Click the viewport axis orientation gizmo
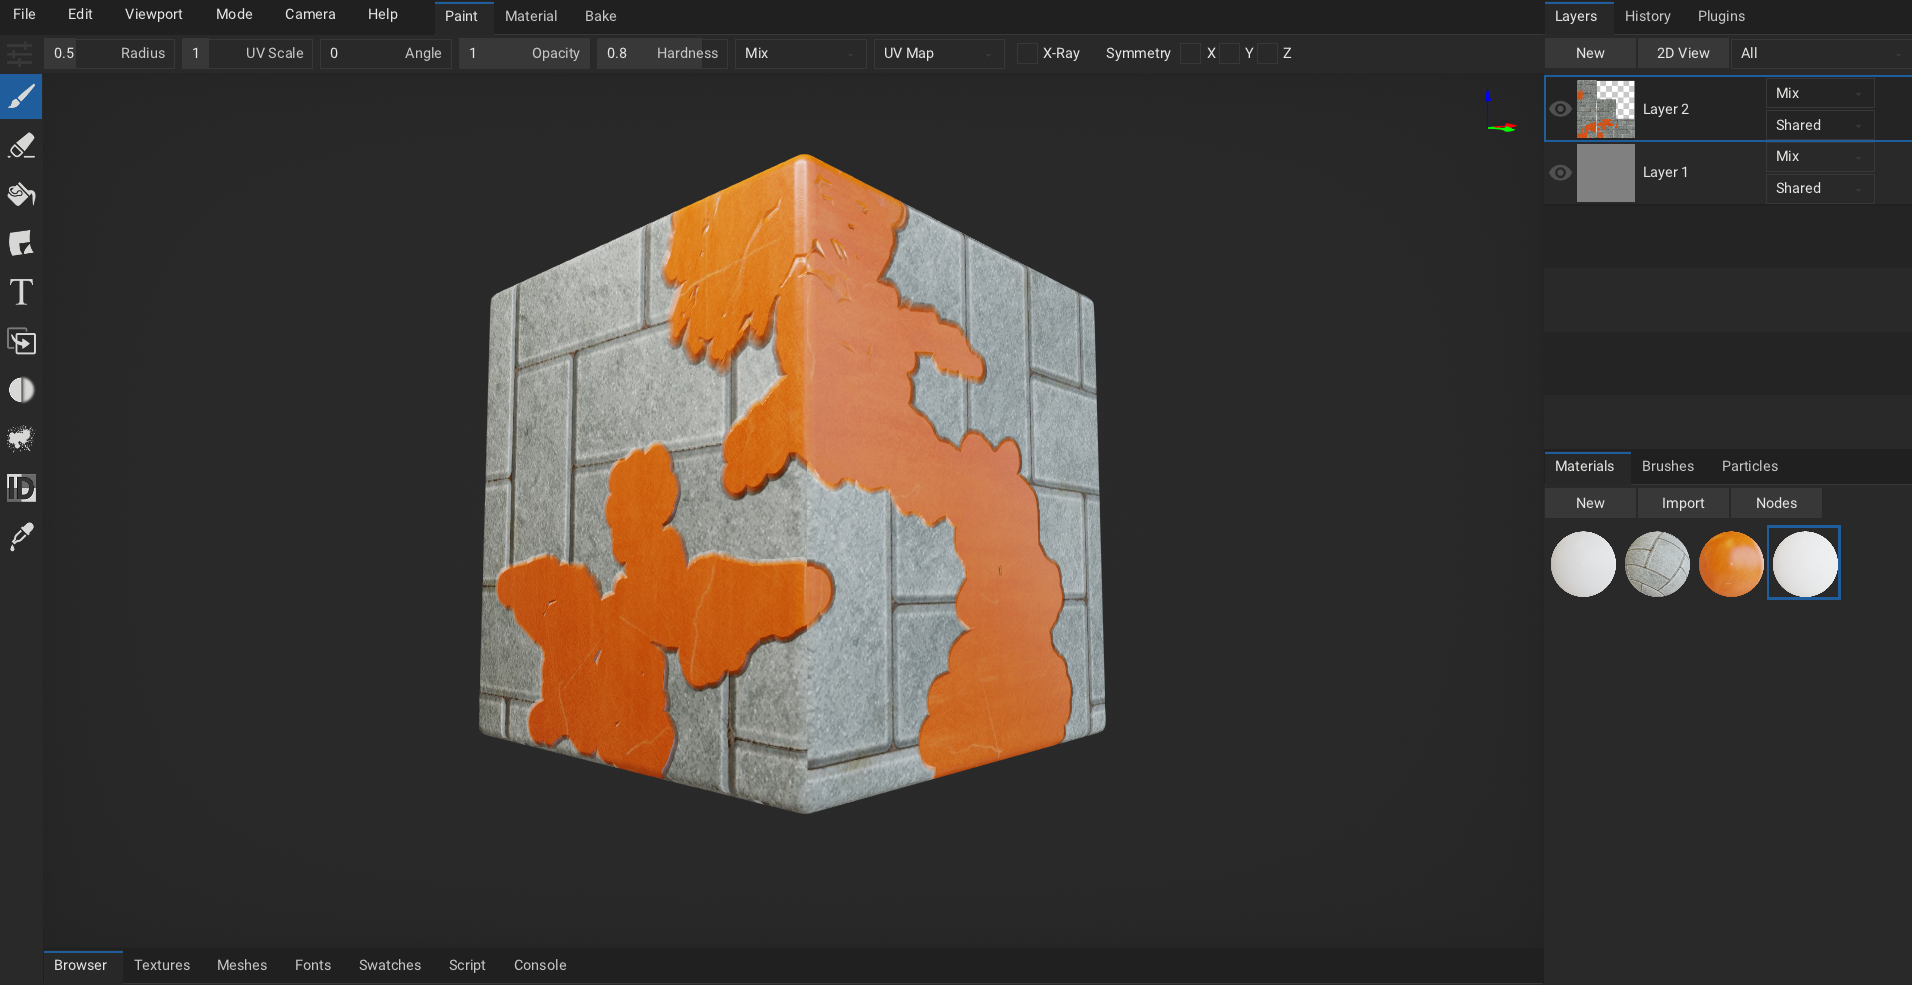Screen dimensions: 1912x985 click(1500, 113)
